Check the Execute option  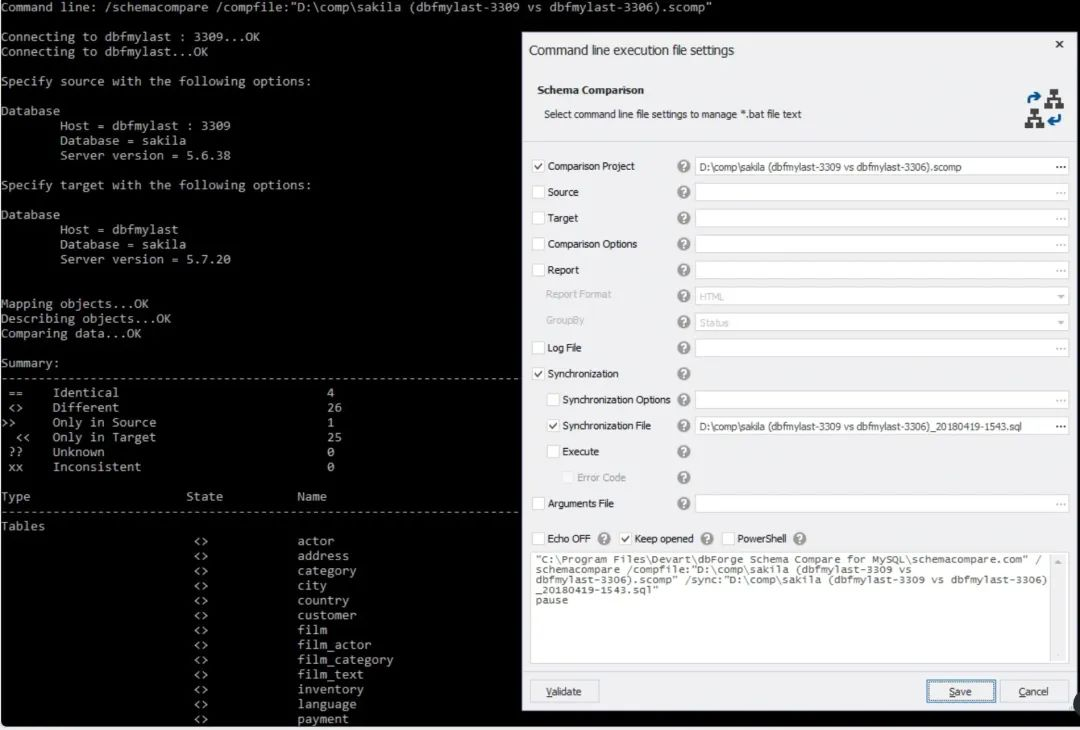tap(553, 451)
